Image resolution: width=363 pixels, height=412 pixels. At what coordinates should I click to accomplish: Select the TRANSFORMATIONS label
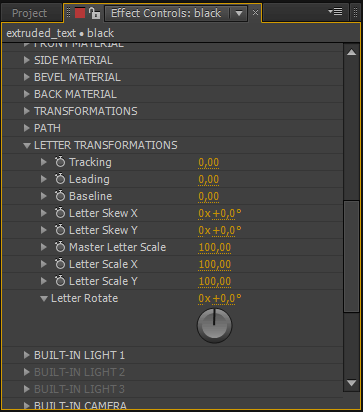pos(86,111)
